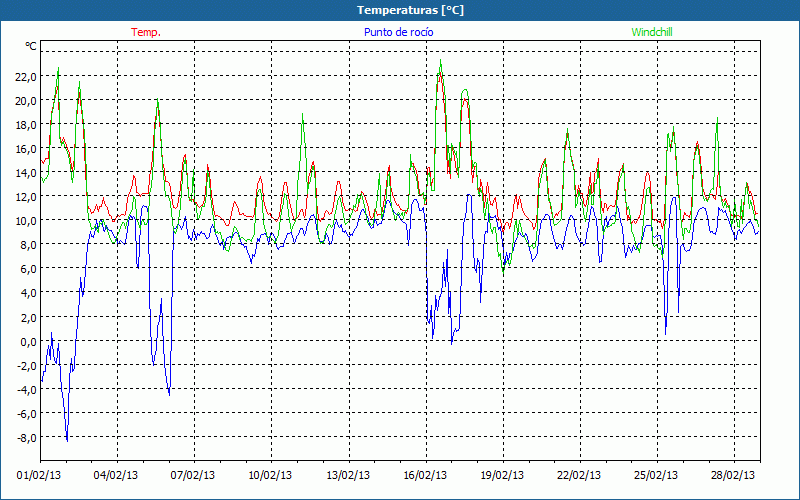Click the 25/02/13 date label
The width and height of the screenshot is (800, 500).
[x=656, y=475]
